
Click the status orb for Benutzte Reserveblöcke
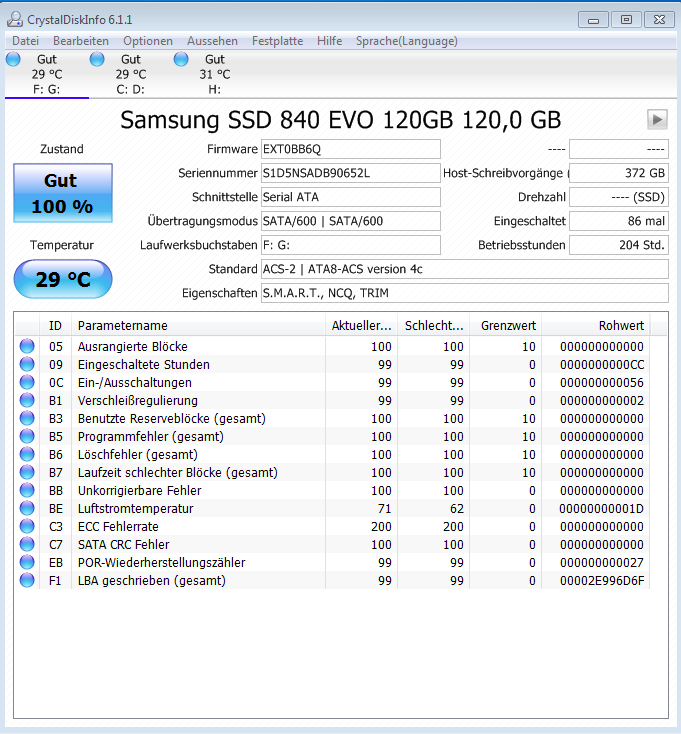(27, 418)
